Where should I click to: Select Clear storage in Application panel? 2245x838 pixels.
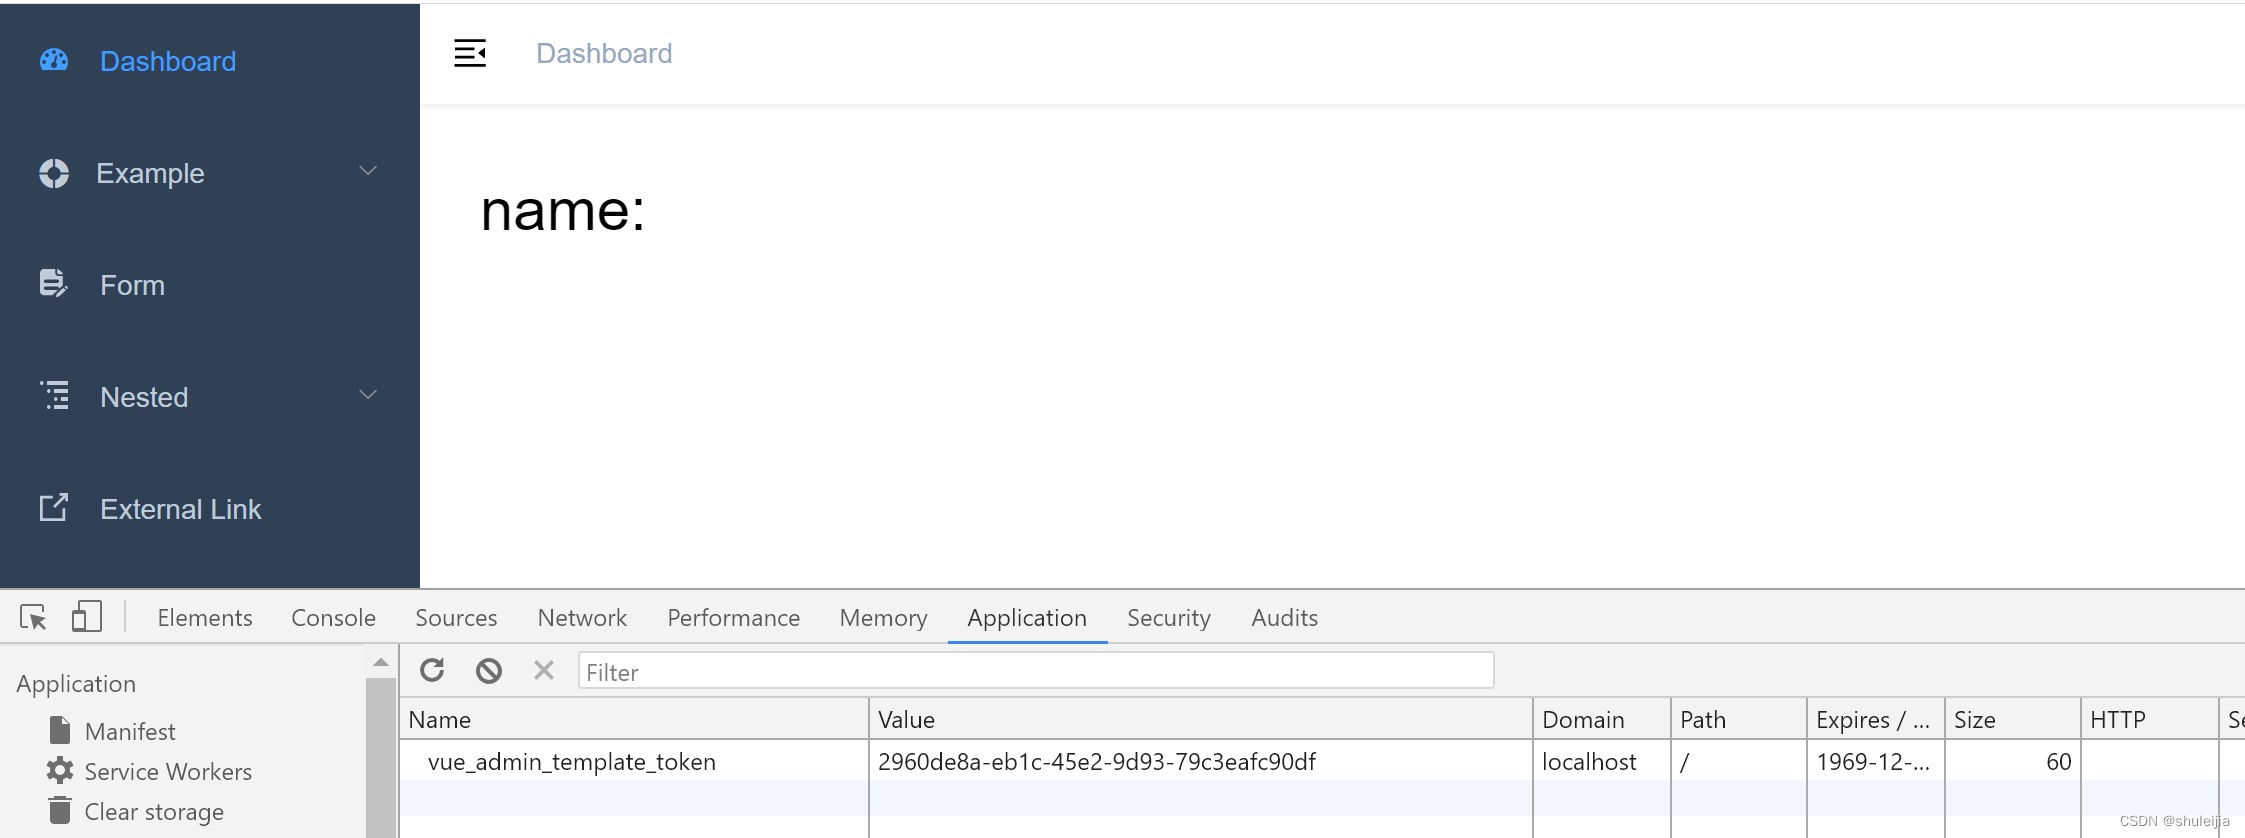tap(154, 811)
